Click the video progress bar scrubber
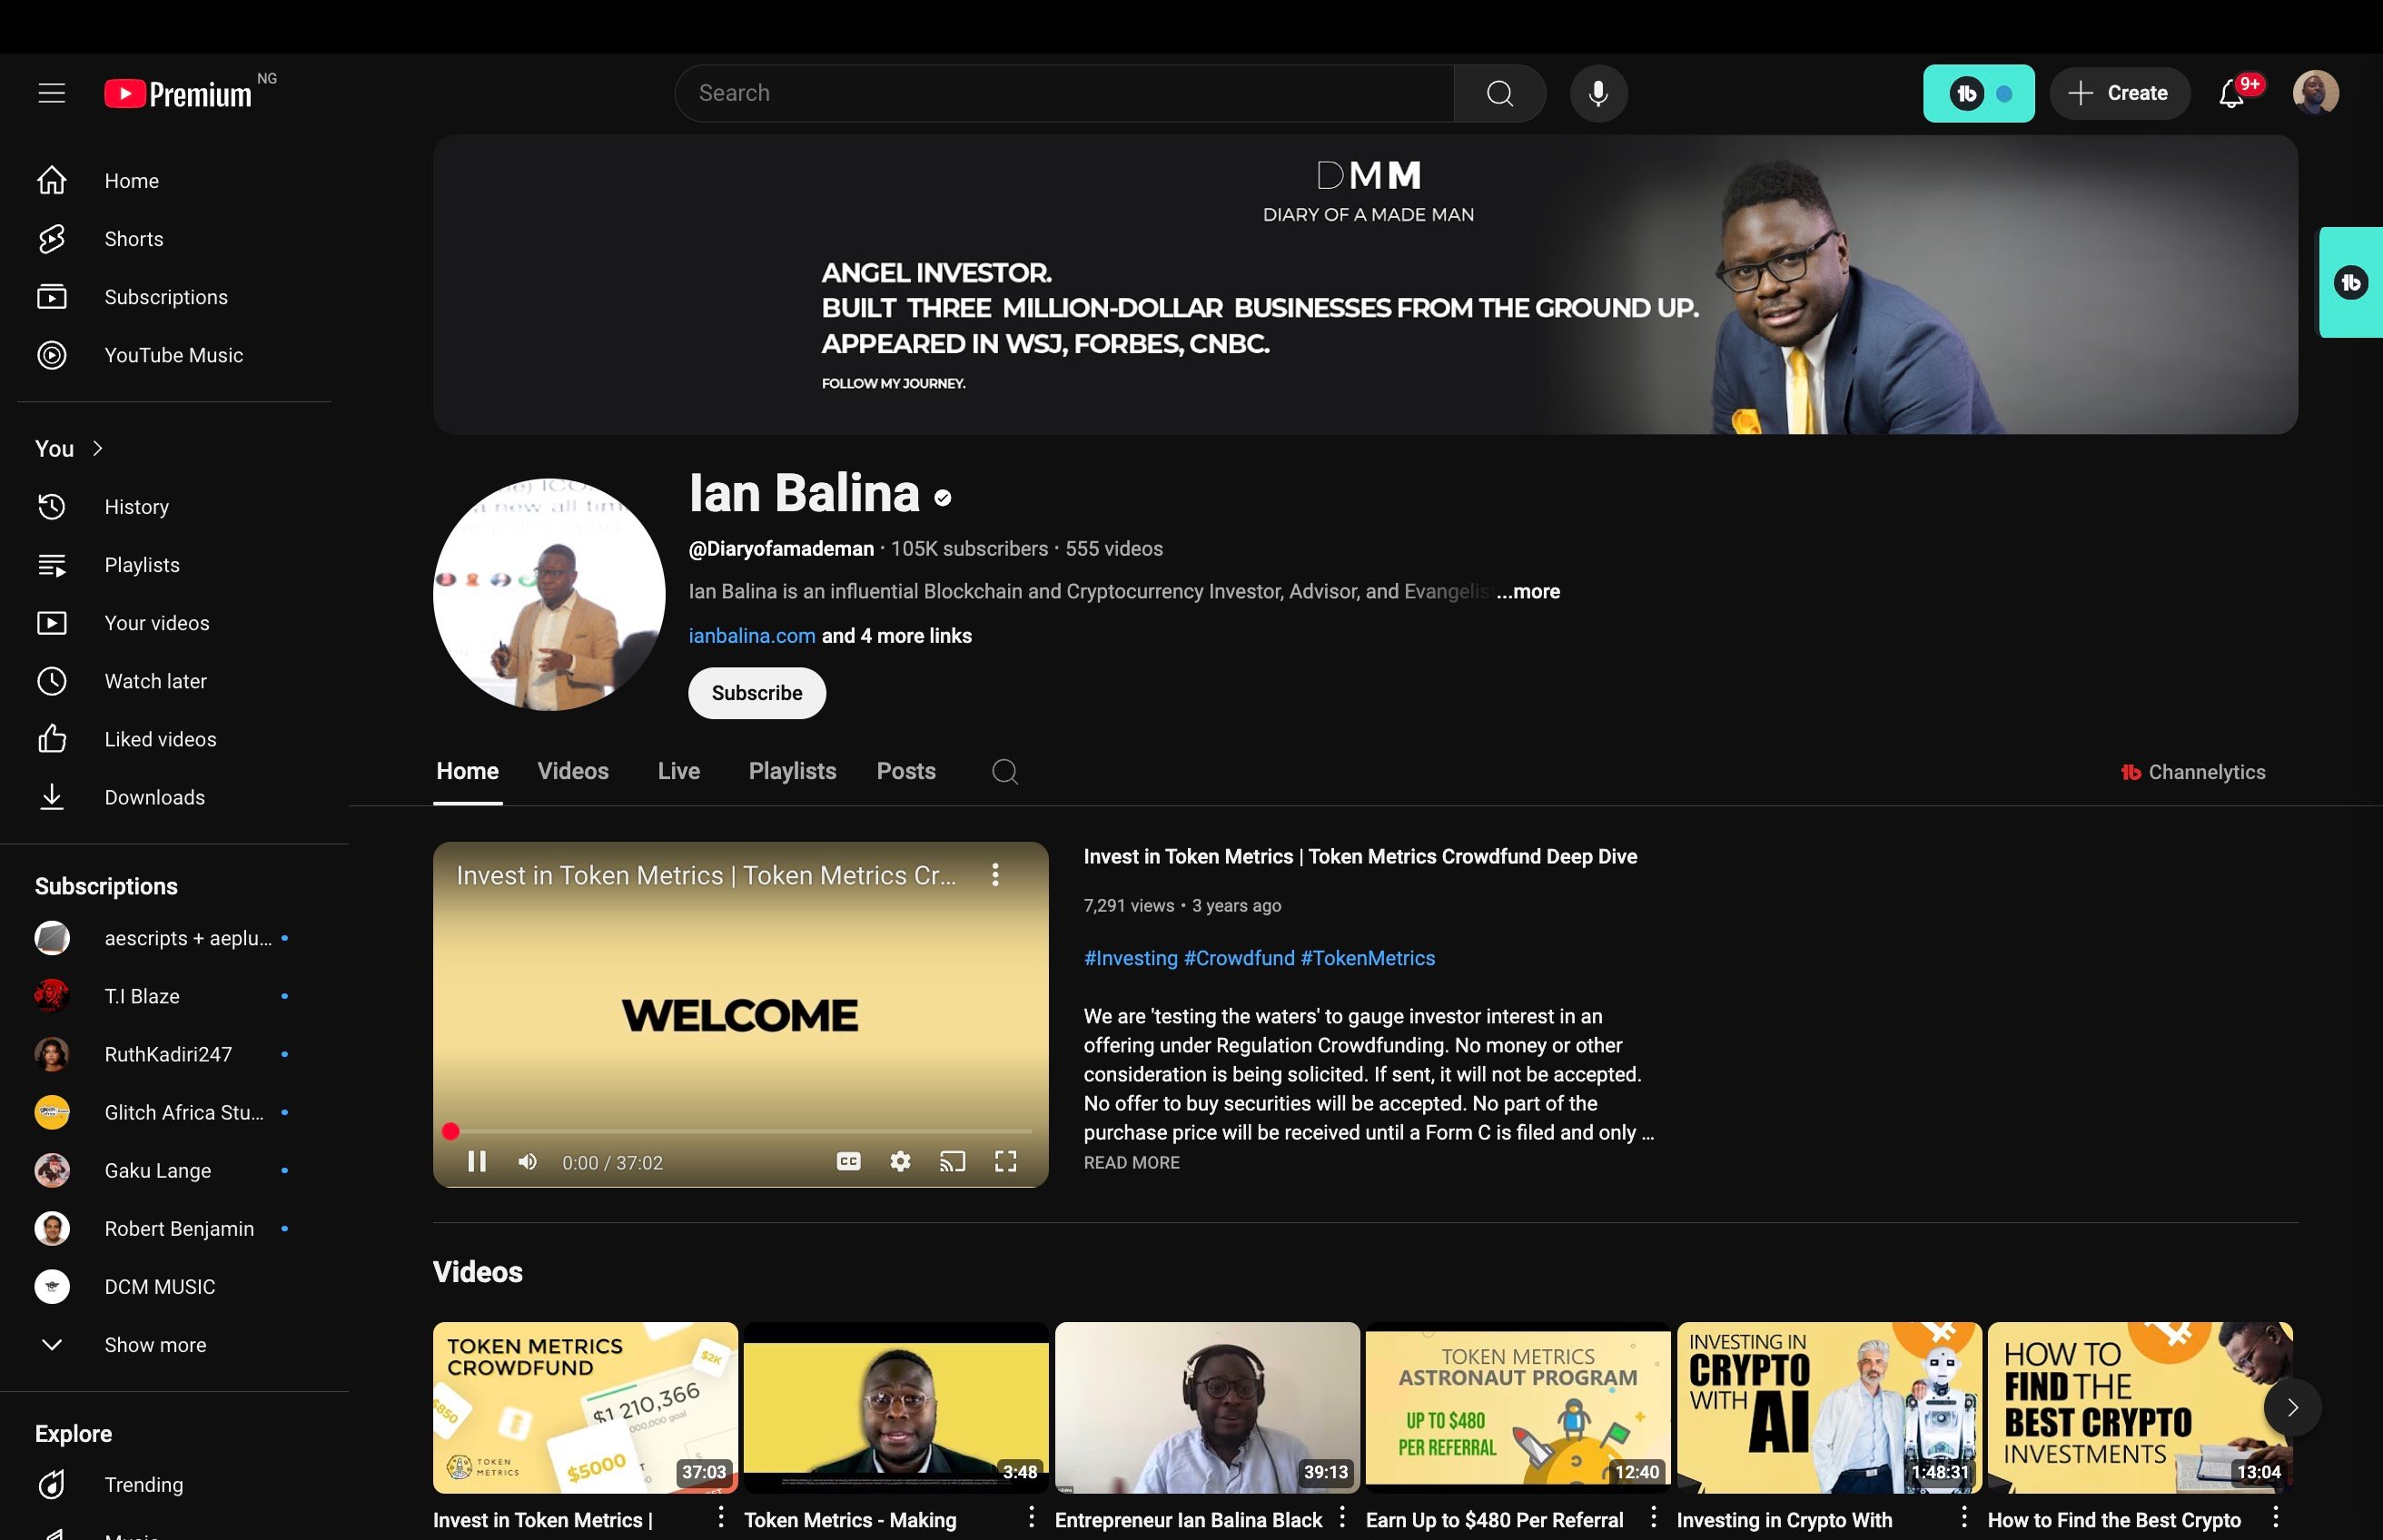The height and width of the screenshot is (1540, 2383). (451, 1131)
